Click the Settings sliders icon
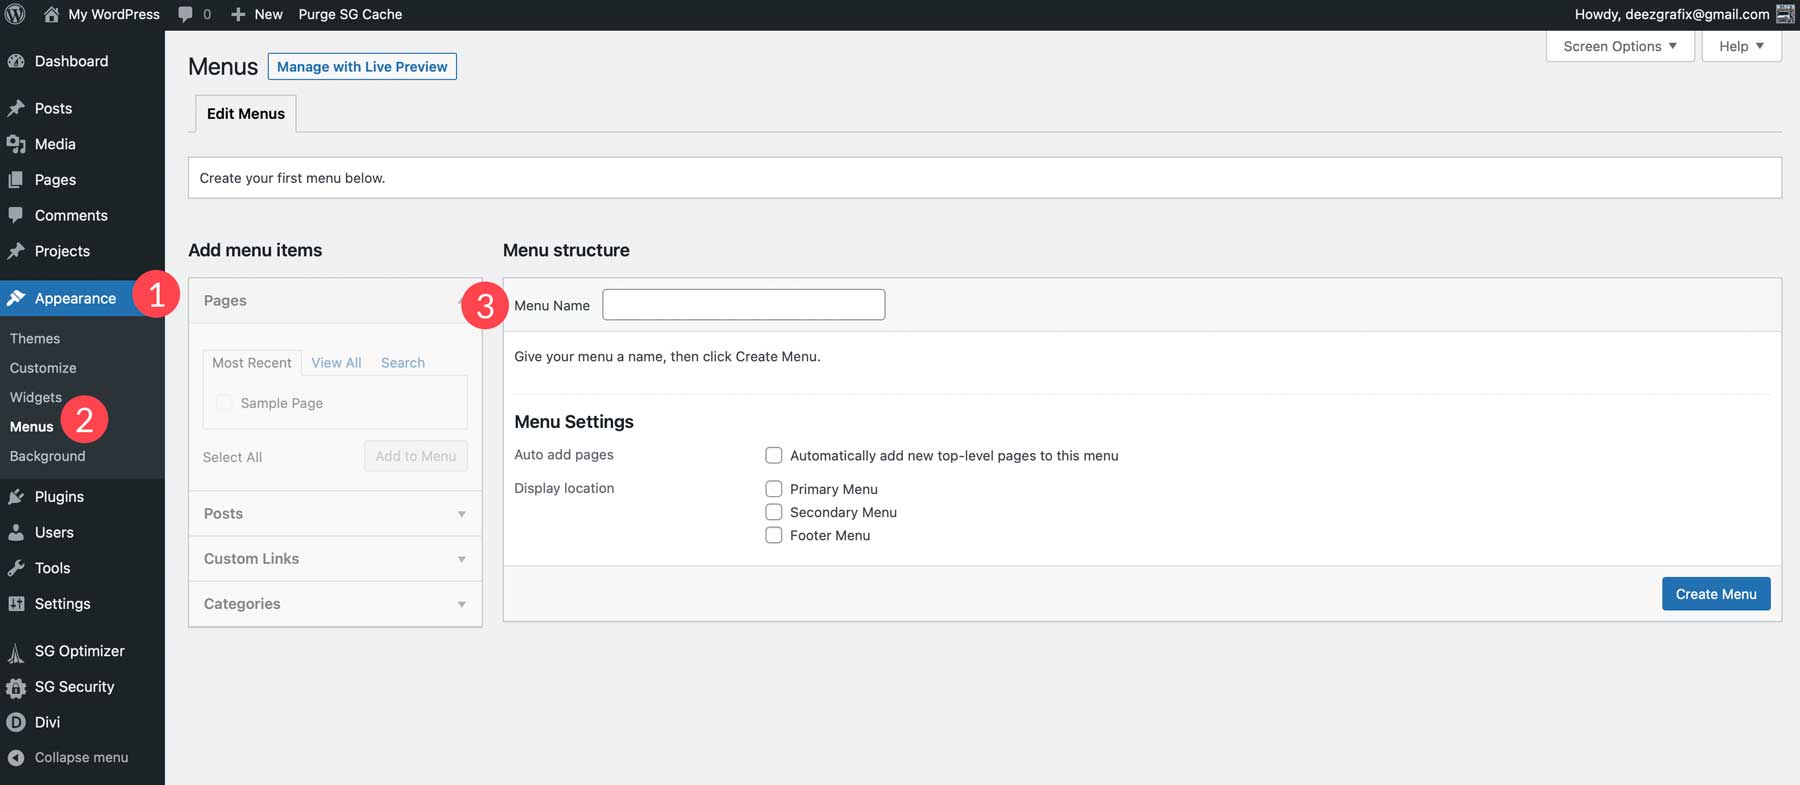Image resolution: width=1800 pixels, height=785 pixels. tap(16, 604)
